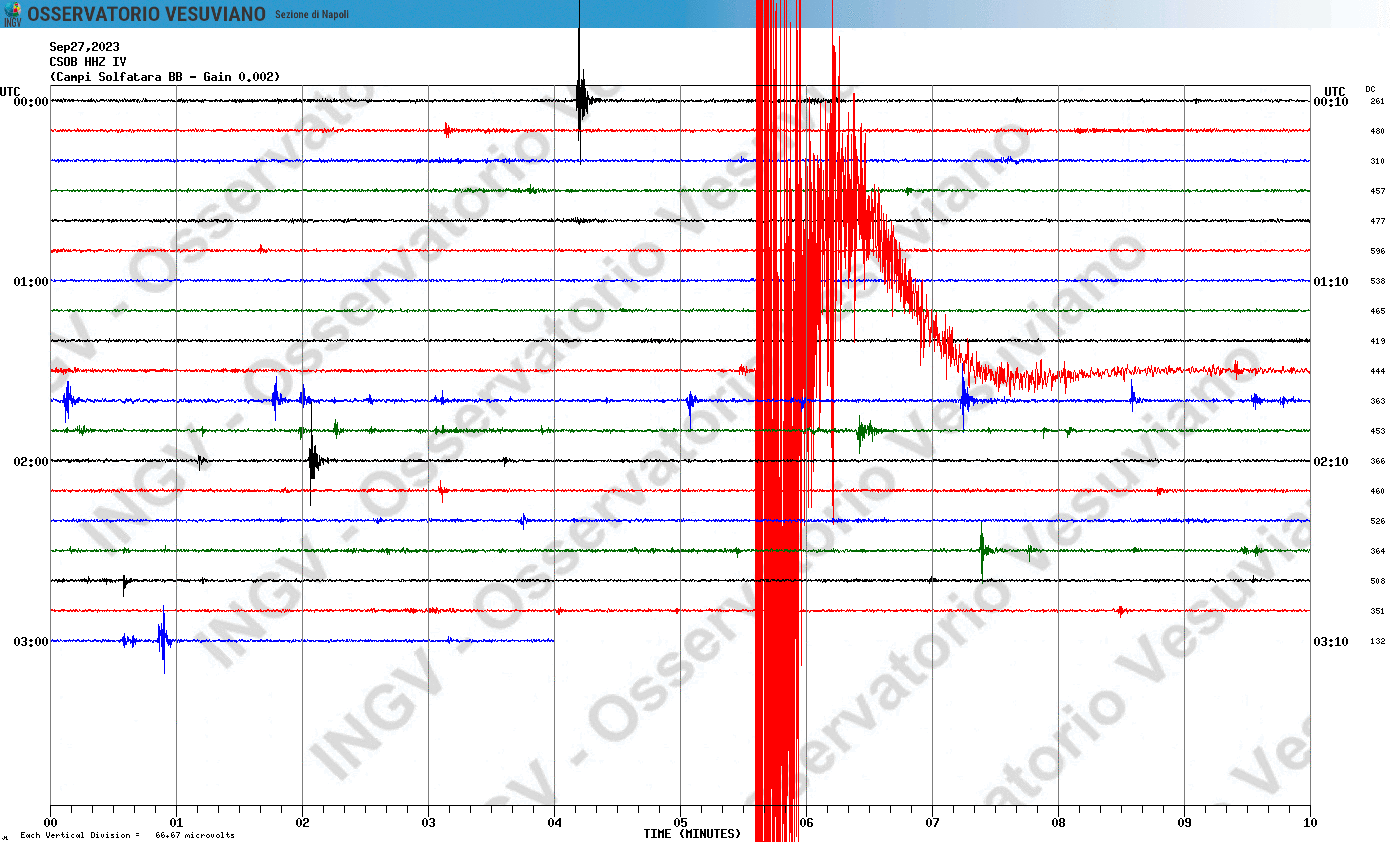Click the Each Vertical Division microvolts note

tap(127, 835)
